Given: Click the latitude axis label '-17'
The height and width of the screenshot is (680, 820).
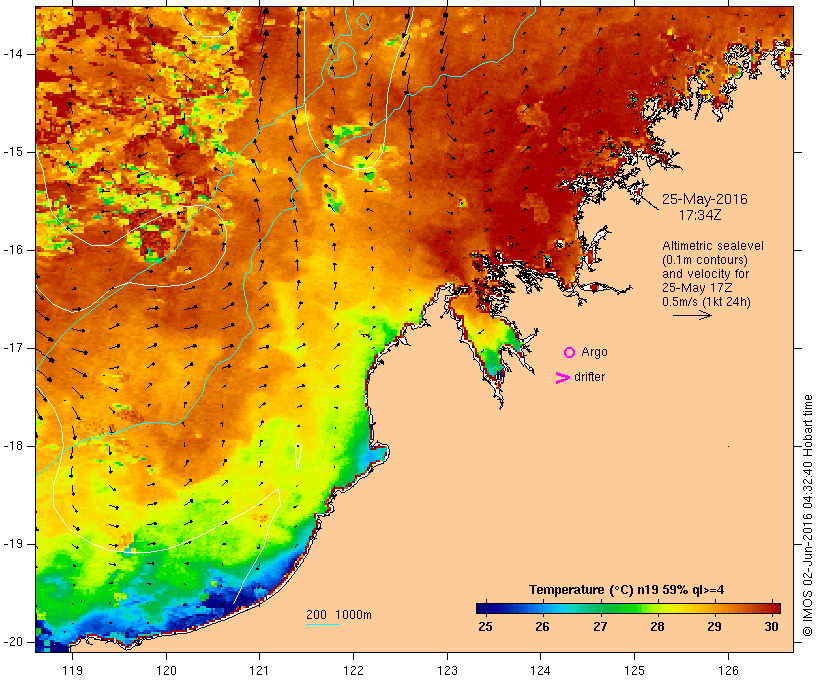Looking at the screenshot, I should 12,348.
